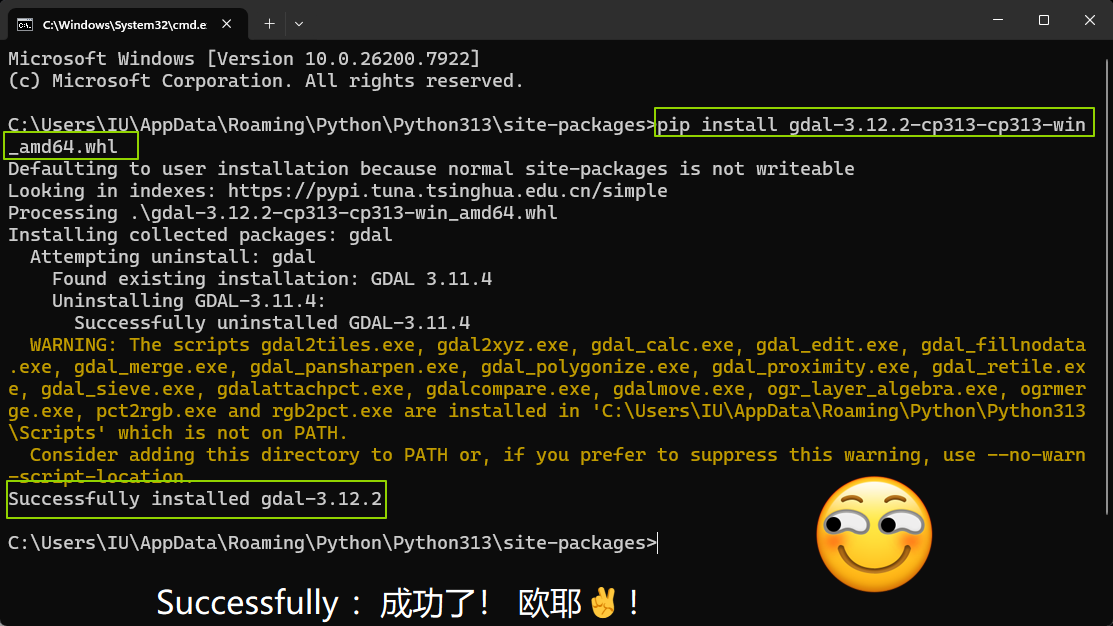Click the 'Microsoft Windows [Version 10.0.26200.7922]' line
The image size is (1113, 626).
[x=244, y=59]
